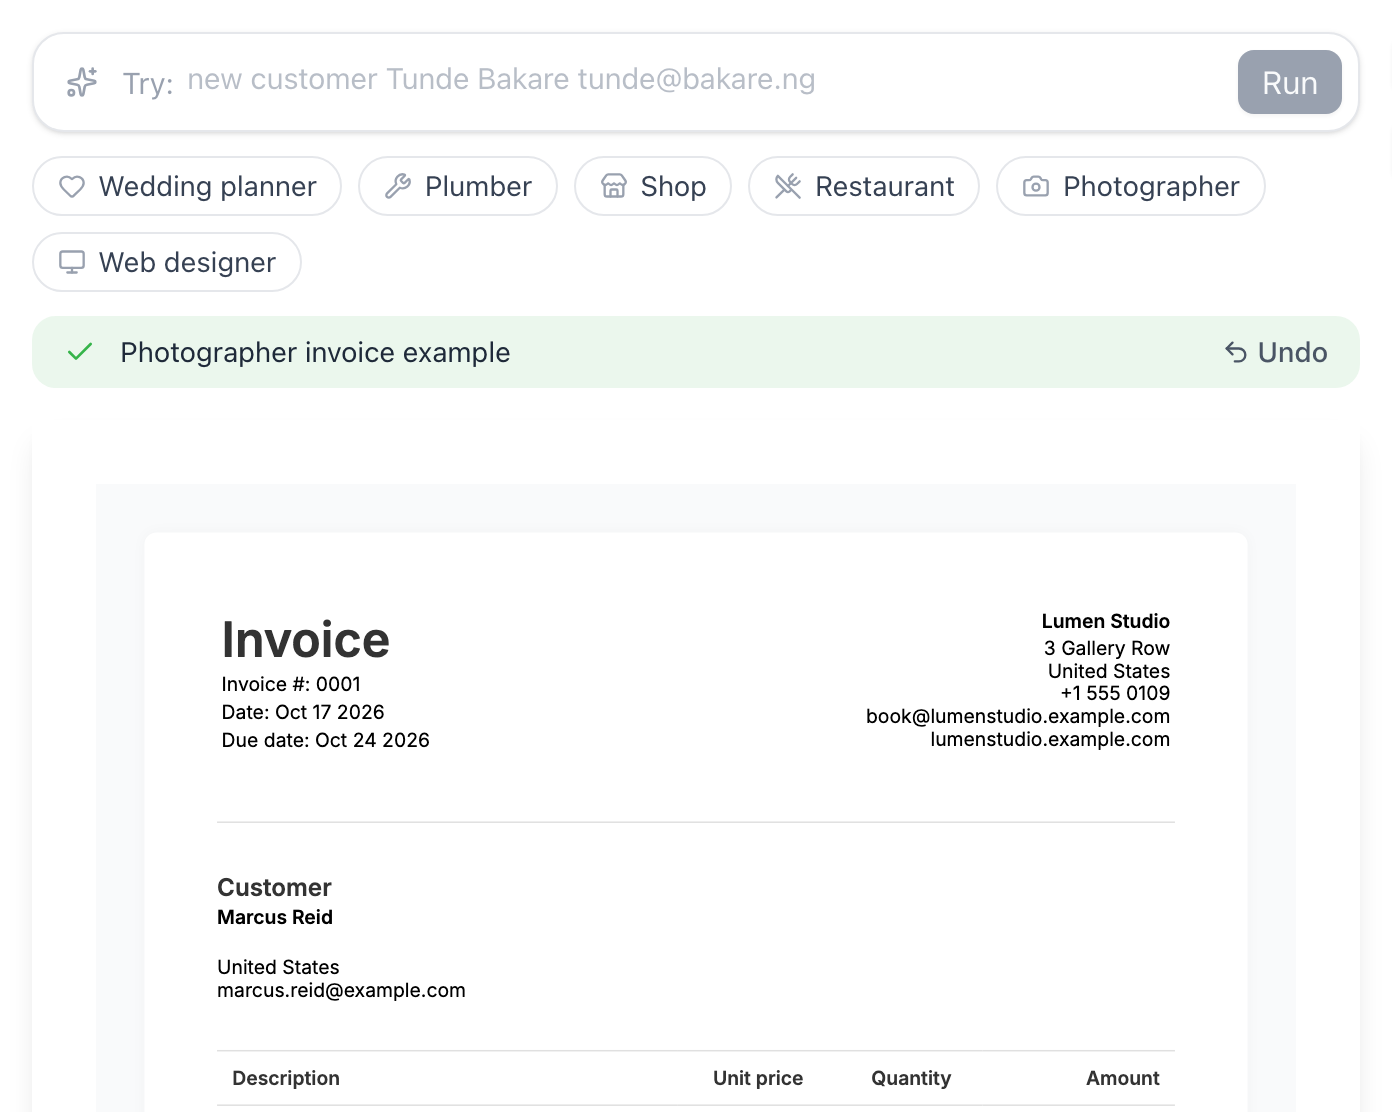Select the Restaurant example chip
The image size is (1392, 1112).
click(x=864, y=187)
